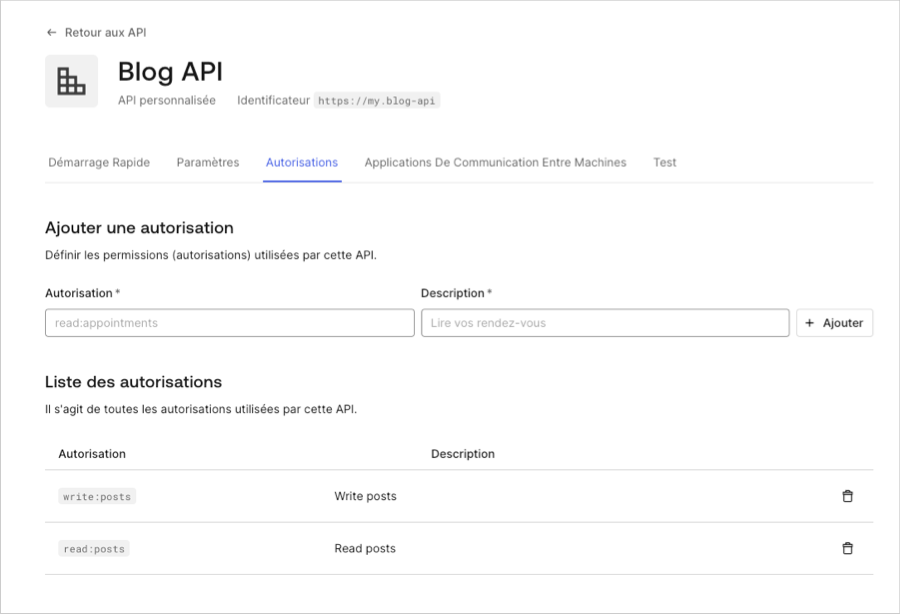Switch to the Démarrage Rapide tab
Viewport: 900px width, 614px height.
click(x=99, y=161)
